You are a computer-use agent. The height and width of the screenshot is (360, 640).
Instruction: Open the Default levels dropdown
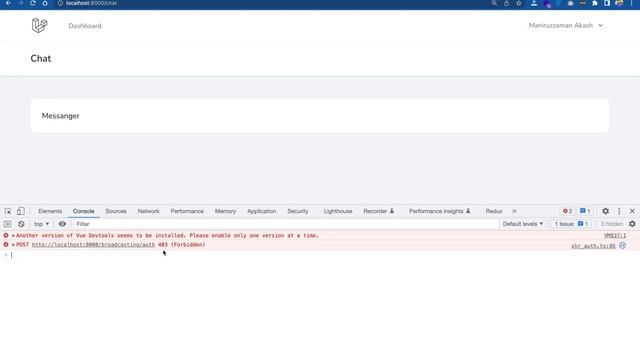click(523, 224)
